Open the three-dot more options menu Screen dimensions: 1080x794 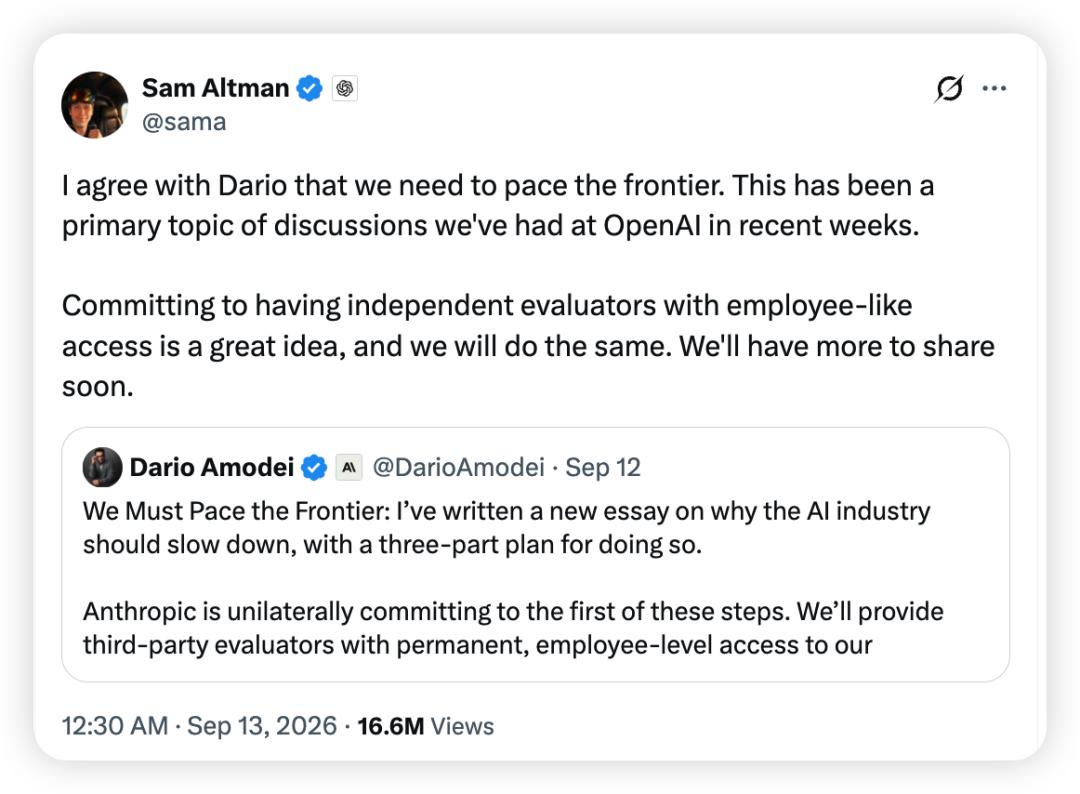[994, 88]
